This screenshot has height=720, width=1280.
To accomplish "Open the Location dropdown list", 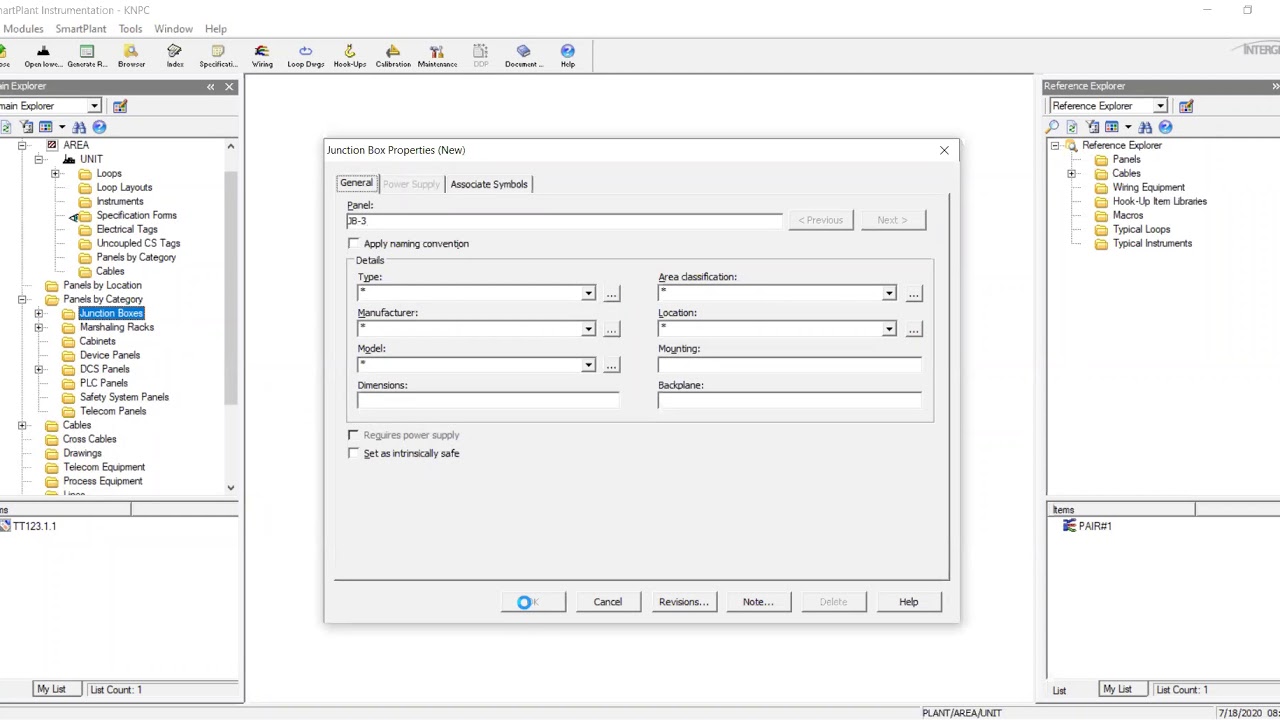I will pos(889,329).
